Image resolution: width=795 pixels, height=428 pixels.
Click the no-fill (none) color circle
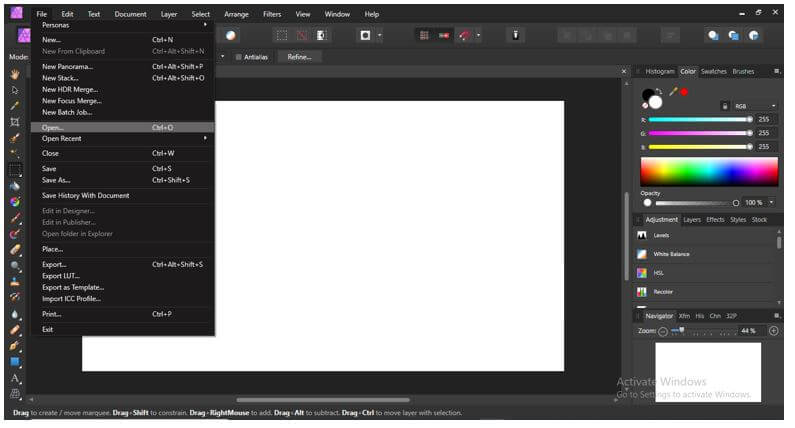[644, 105]
